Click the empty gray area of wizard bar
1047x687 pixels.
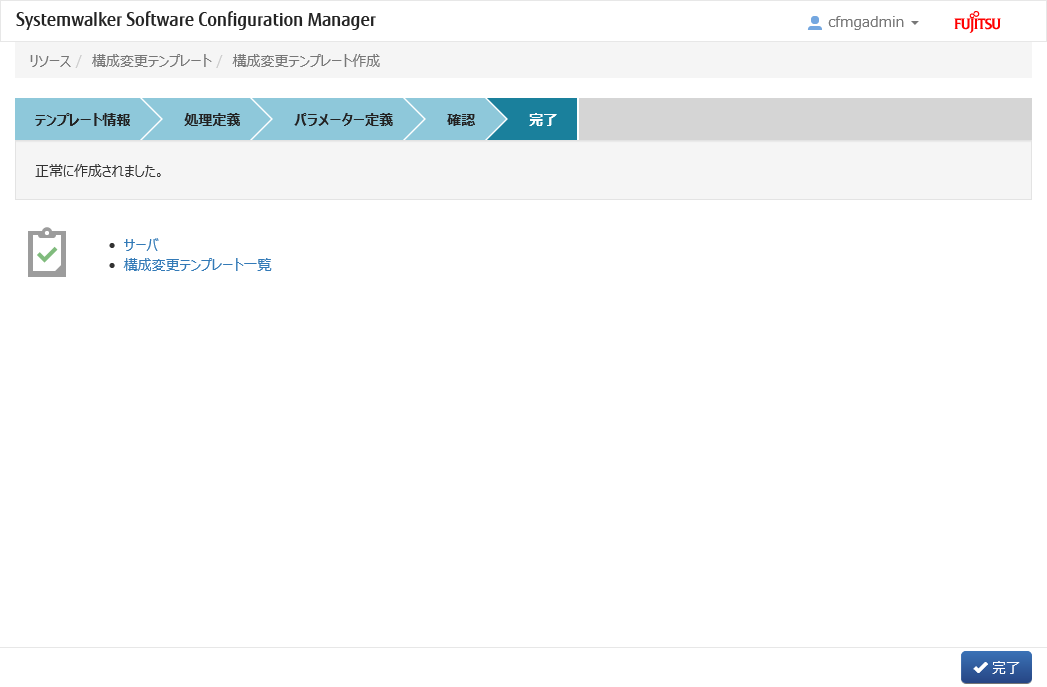click(804, 120)
